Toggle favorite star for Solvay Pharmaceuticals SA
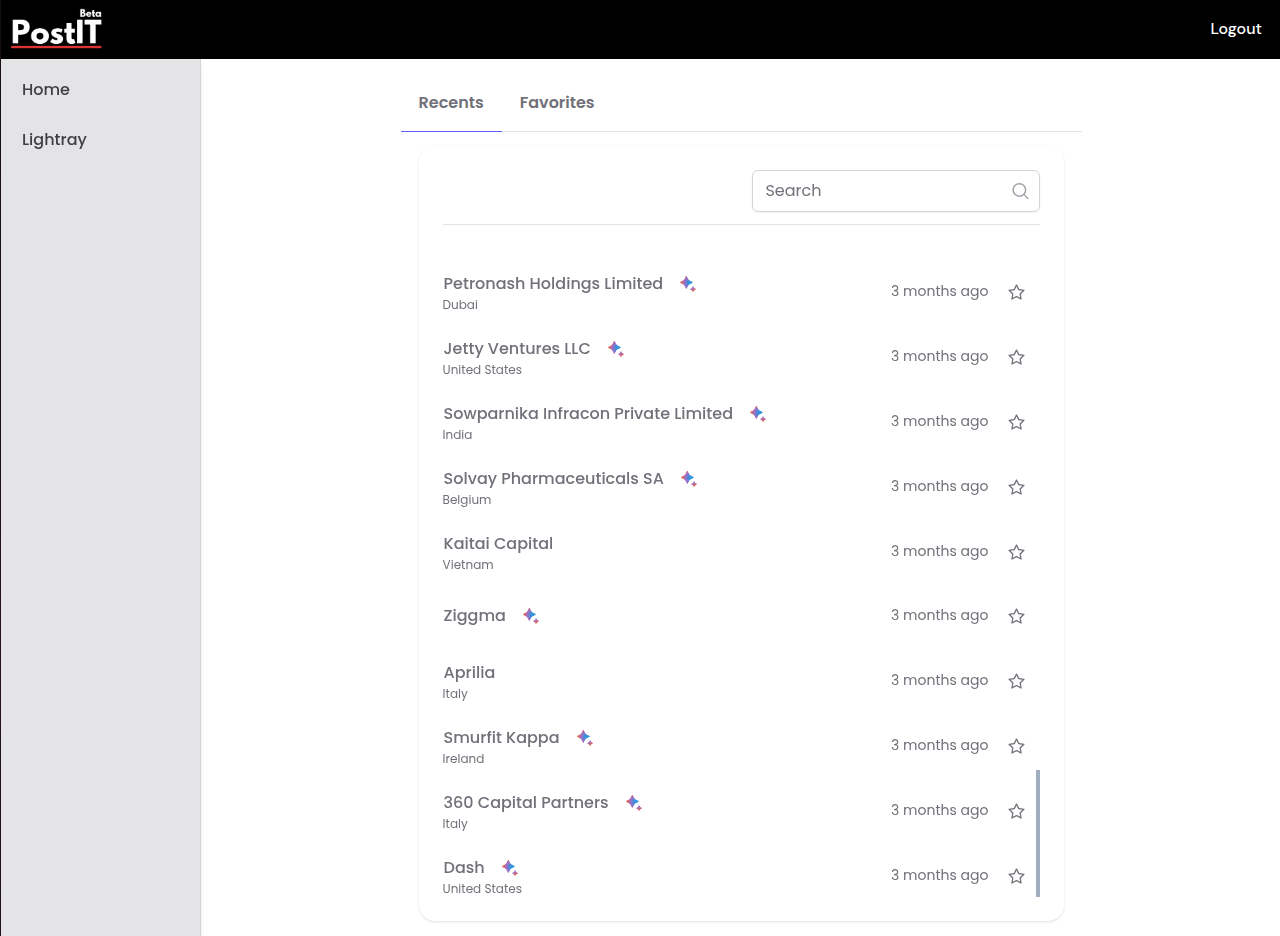The image size is (1280, 936). click(x=1016, y=487)
